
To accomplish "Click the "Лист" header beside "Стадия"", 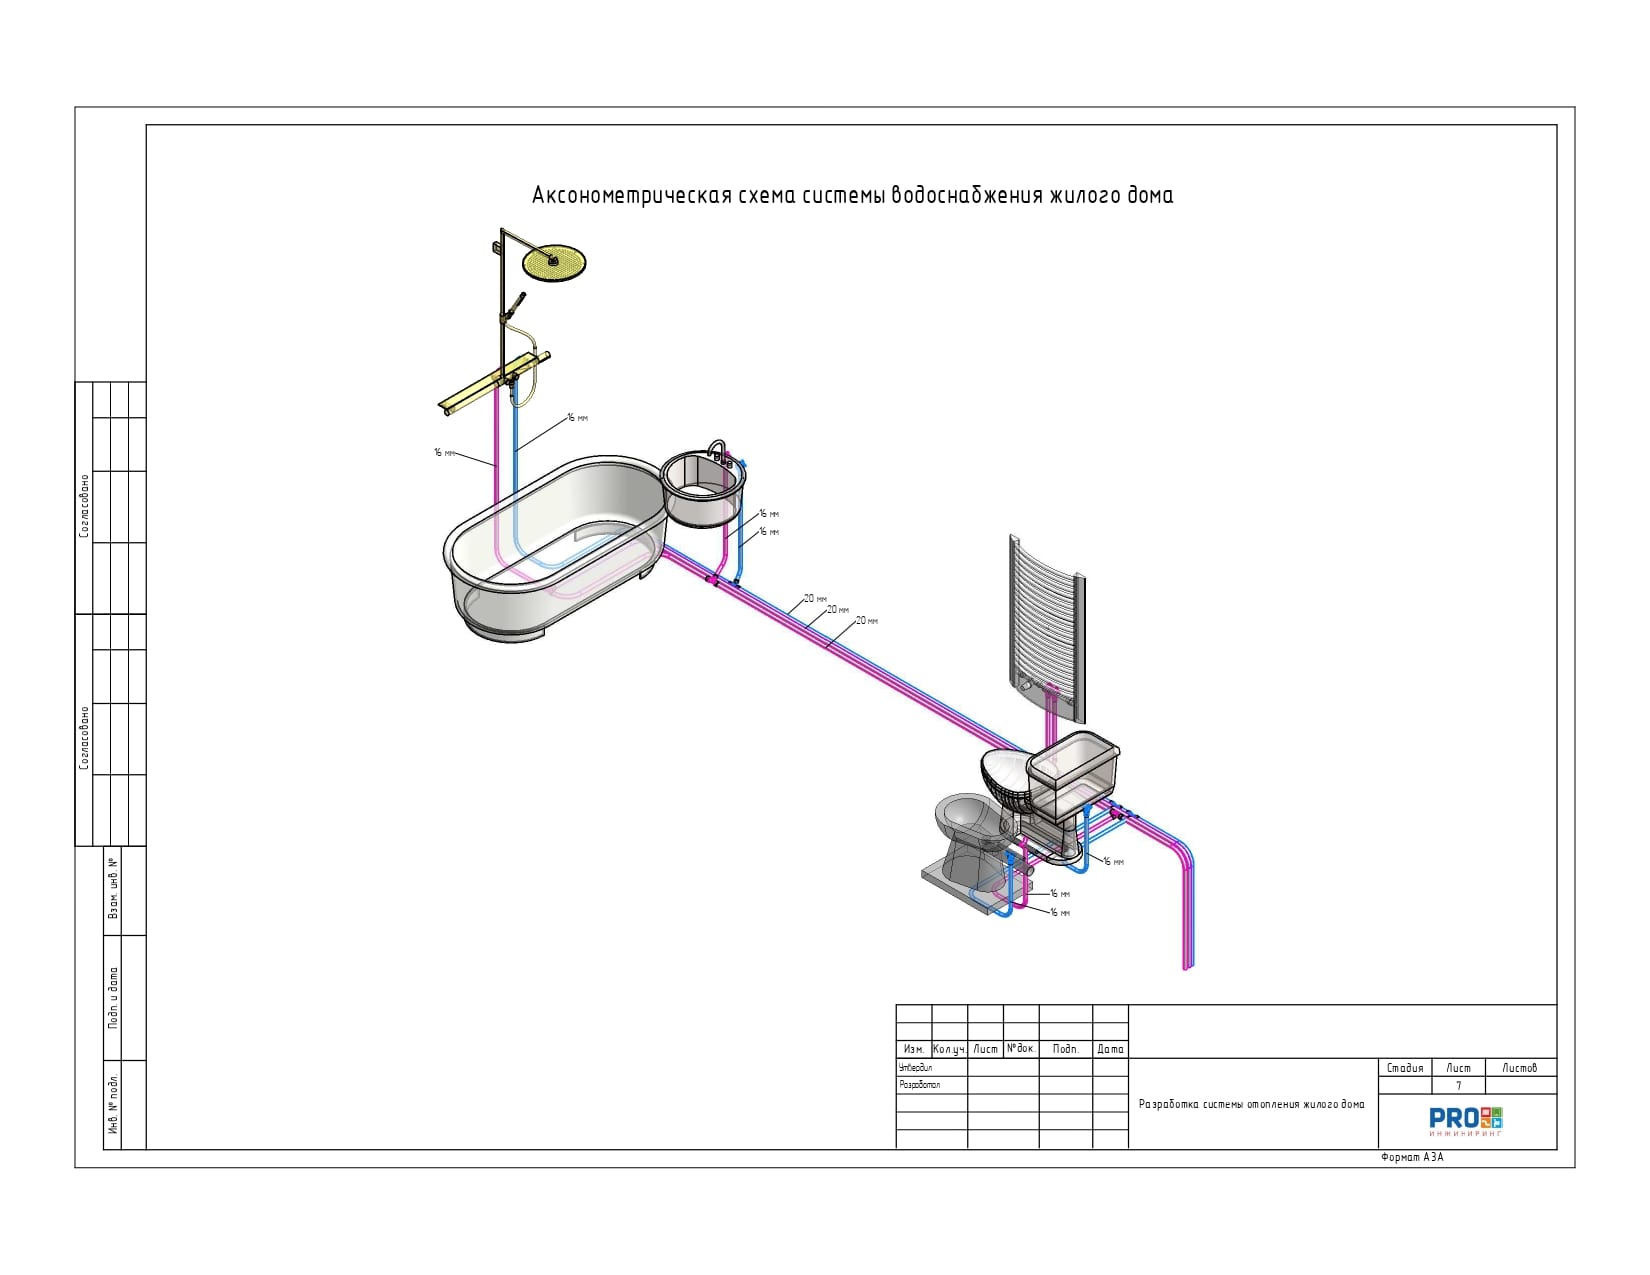I will tap(1459, 1068).
